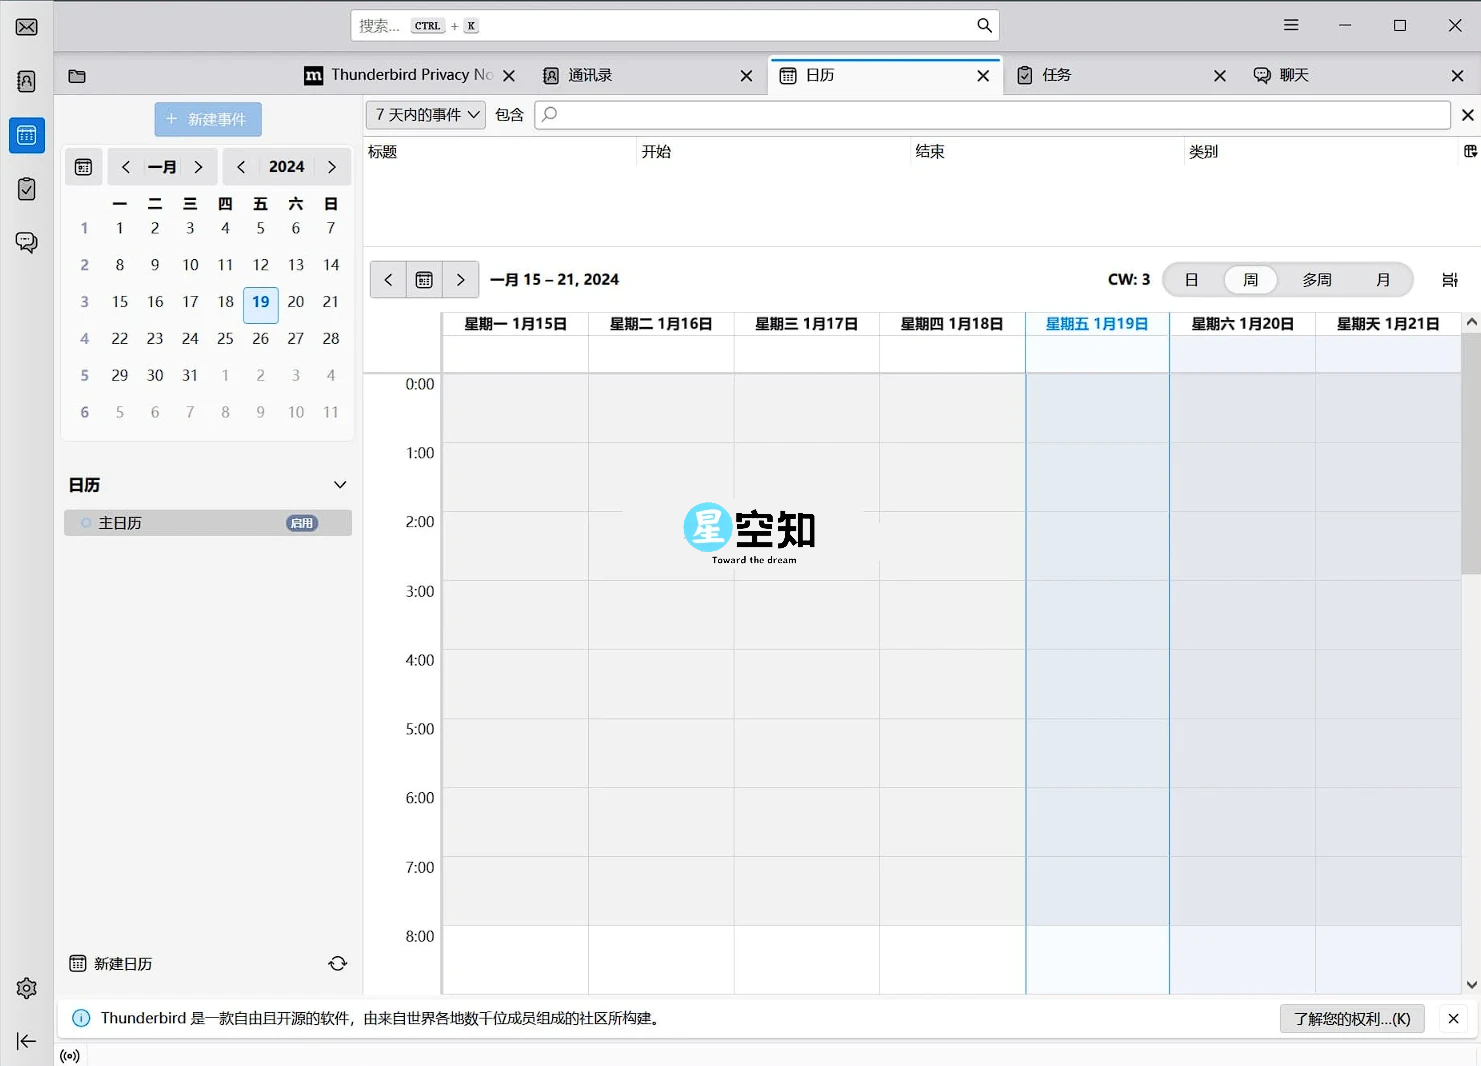
Task: Click 了解您的权利 in the notification bar
Action: (x=1352, y=1018)
